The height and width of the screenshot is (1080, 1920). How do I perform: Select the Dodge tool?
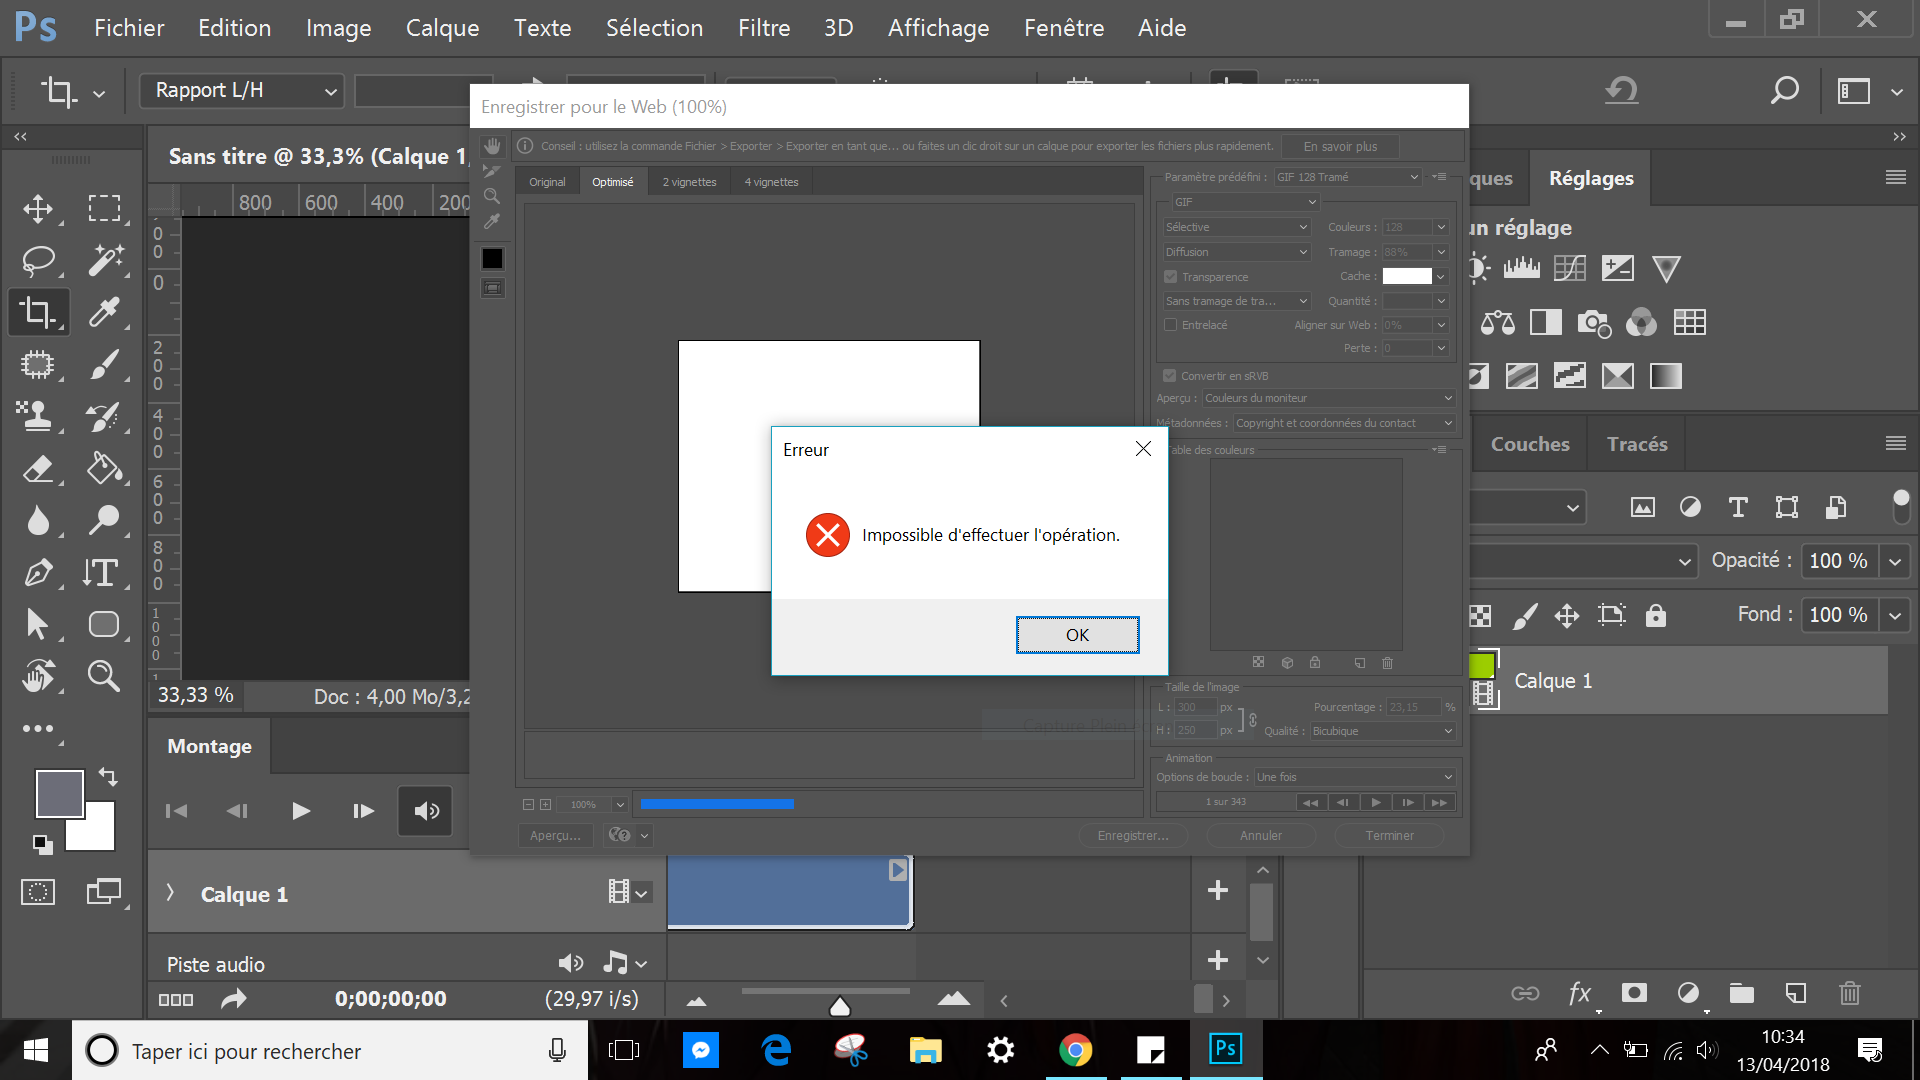[x=104, y=520]
